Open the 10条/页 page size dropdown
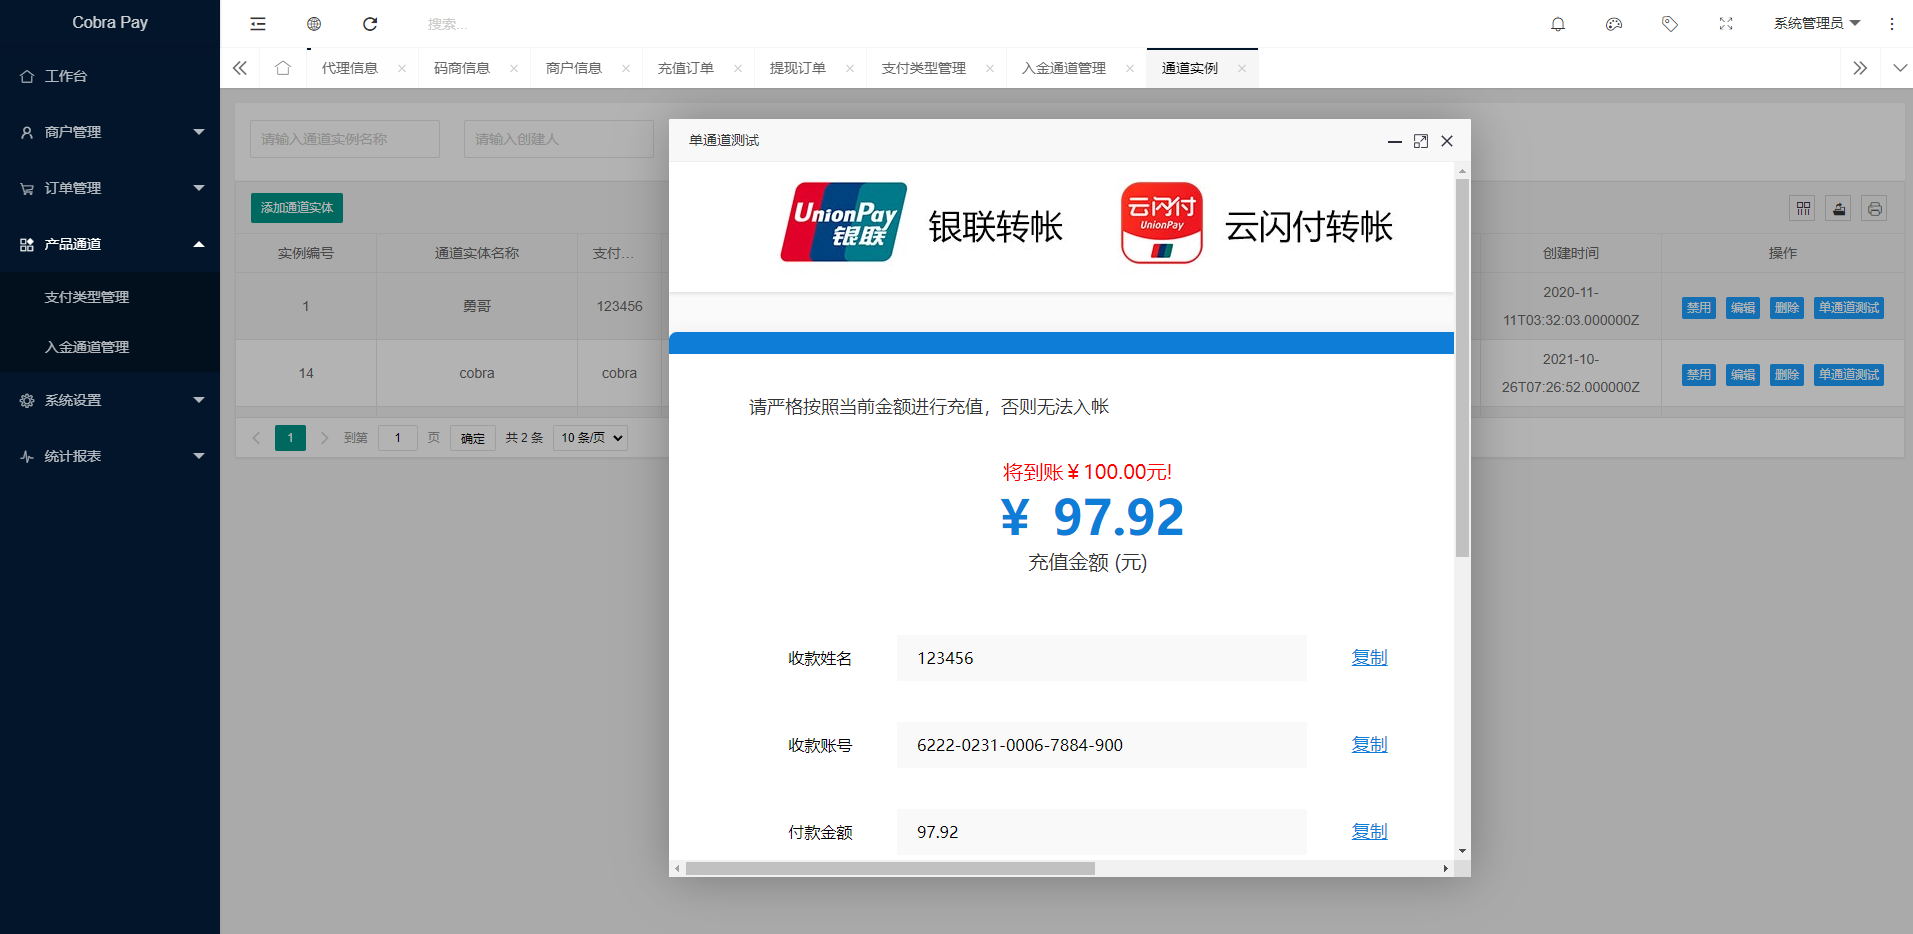This screenshot has width=1913, height=934. click(589, 437)
